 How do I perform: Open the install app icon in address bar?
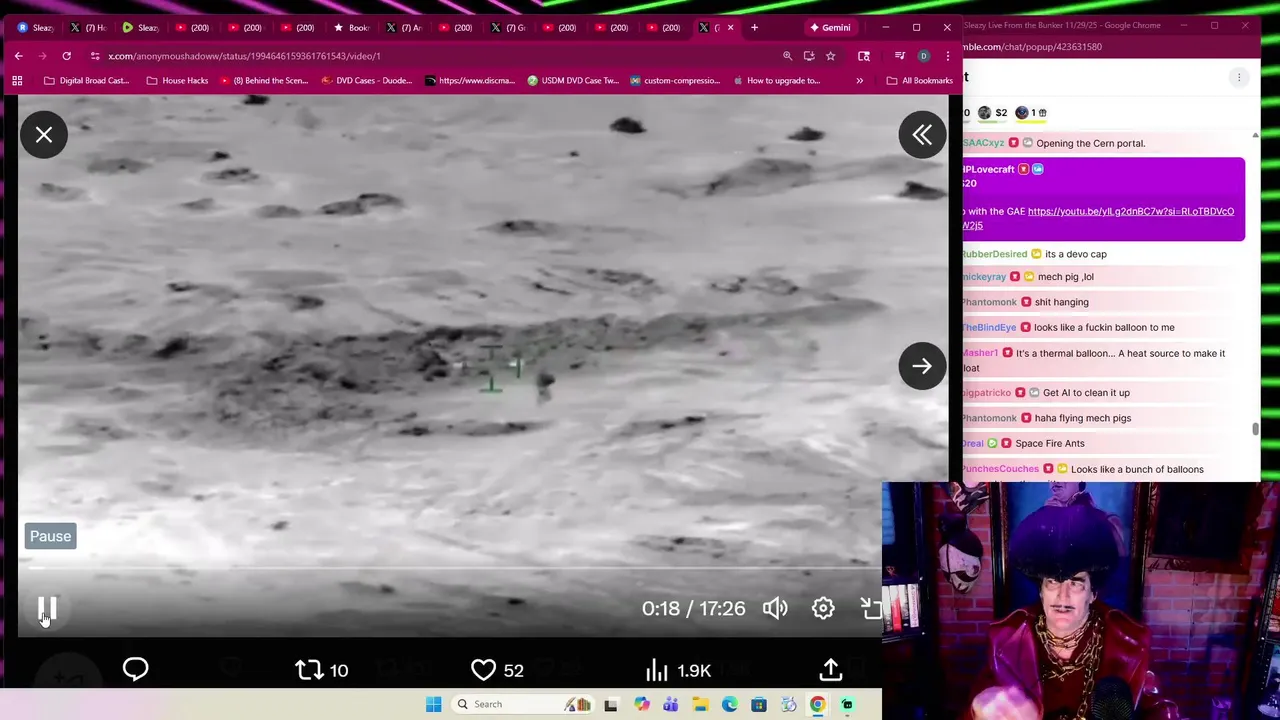[x=809, y=56]
